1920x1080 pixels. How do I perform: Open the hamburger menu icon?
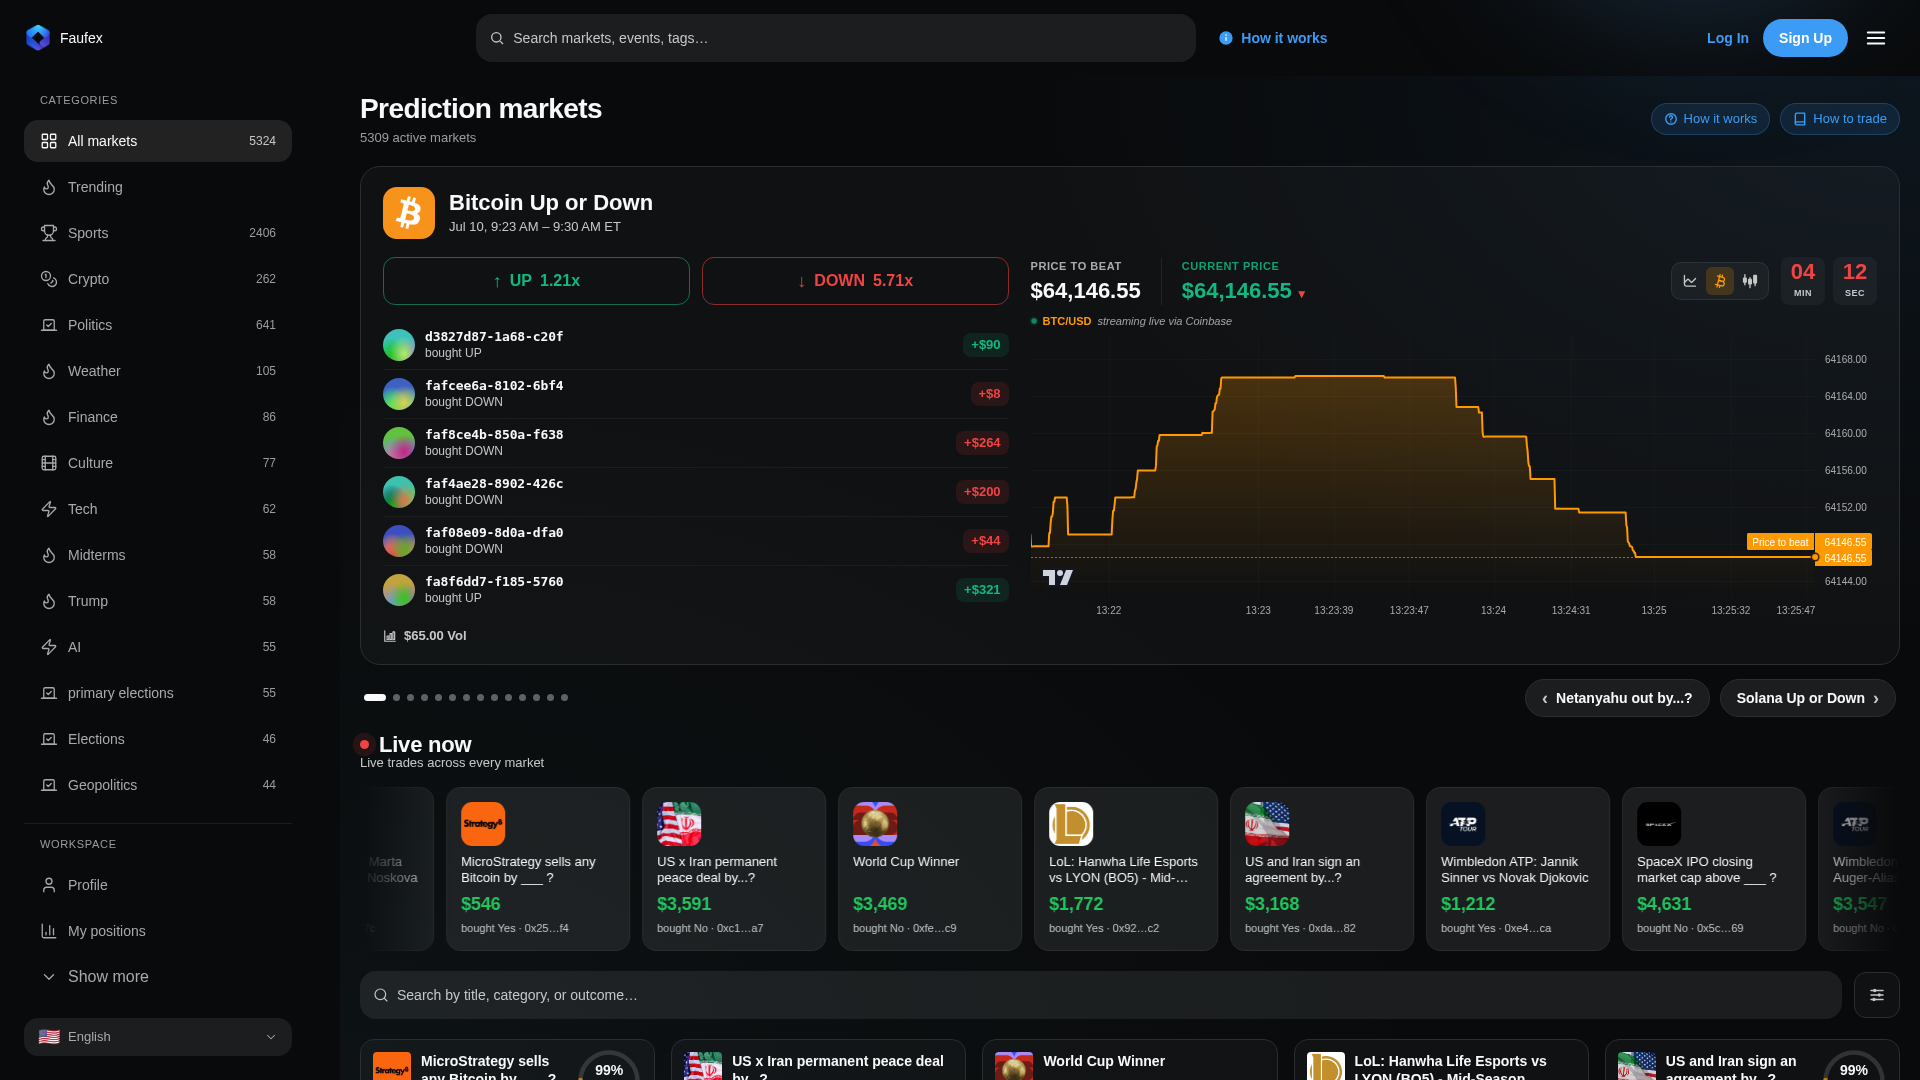click(1876, 38)
